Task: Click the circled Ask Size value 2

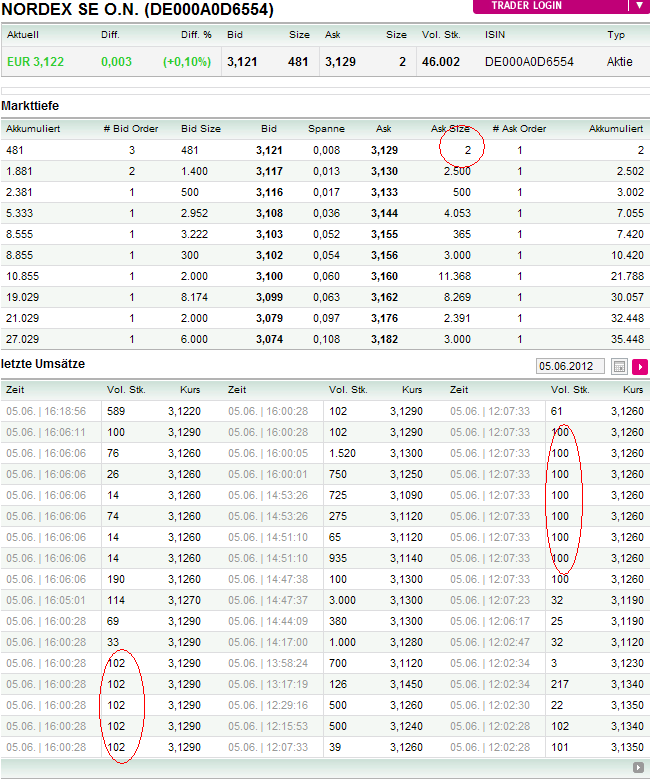Action: [466, 150]
